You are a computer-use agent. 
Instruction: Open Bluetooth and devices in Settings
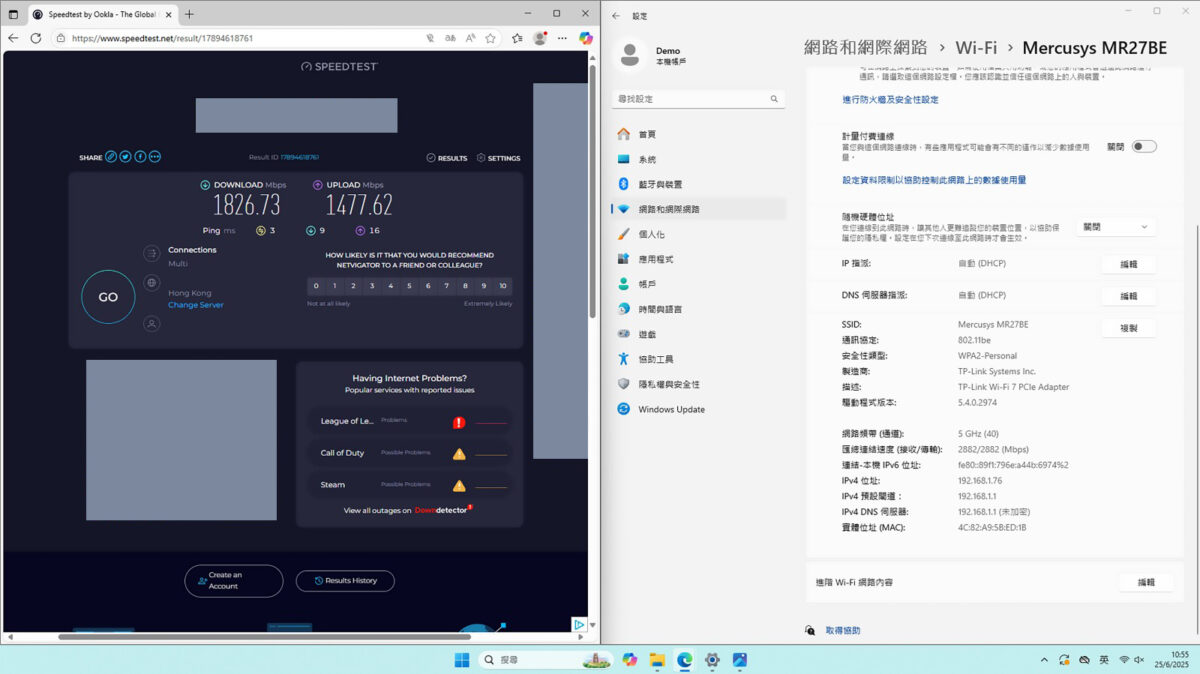coord(698,184)
